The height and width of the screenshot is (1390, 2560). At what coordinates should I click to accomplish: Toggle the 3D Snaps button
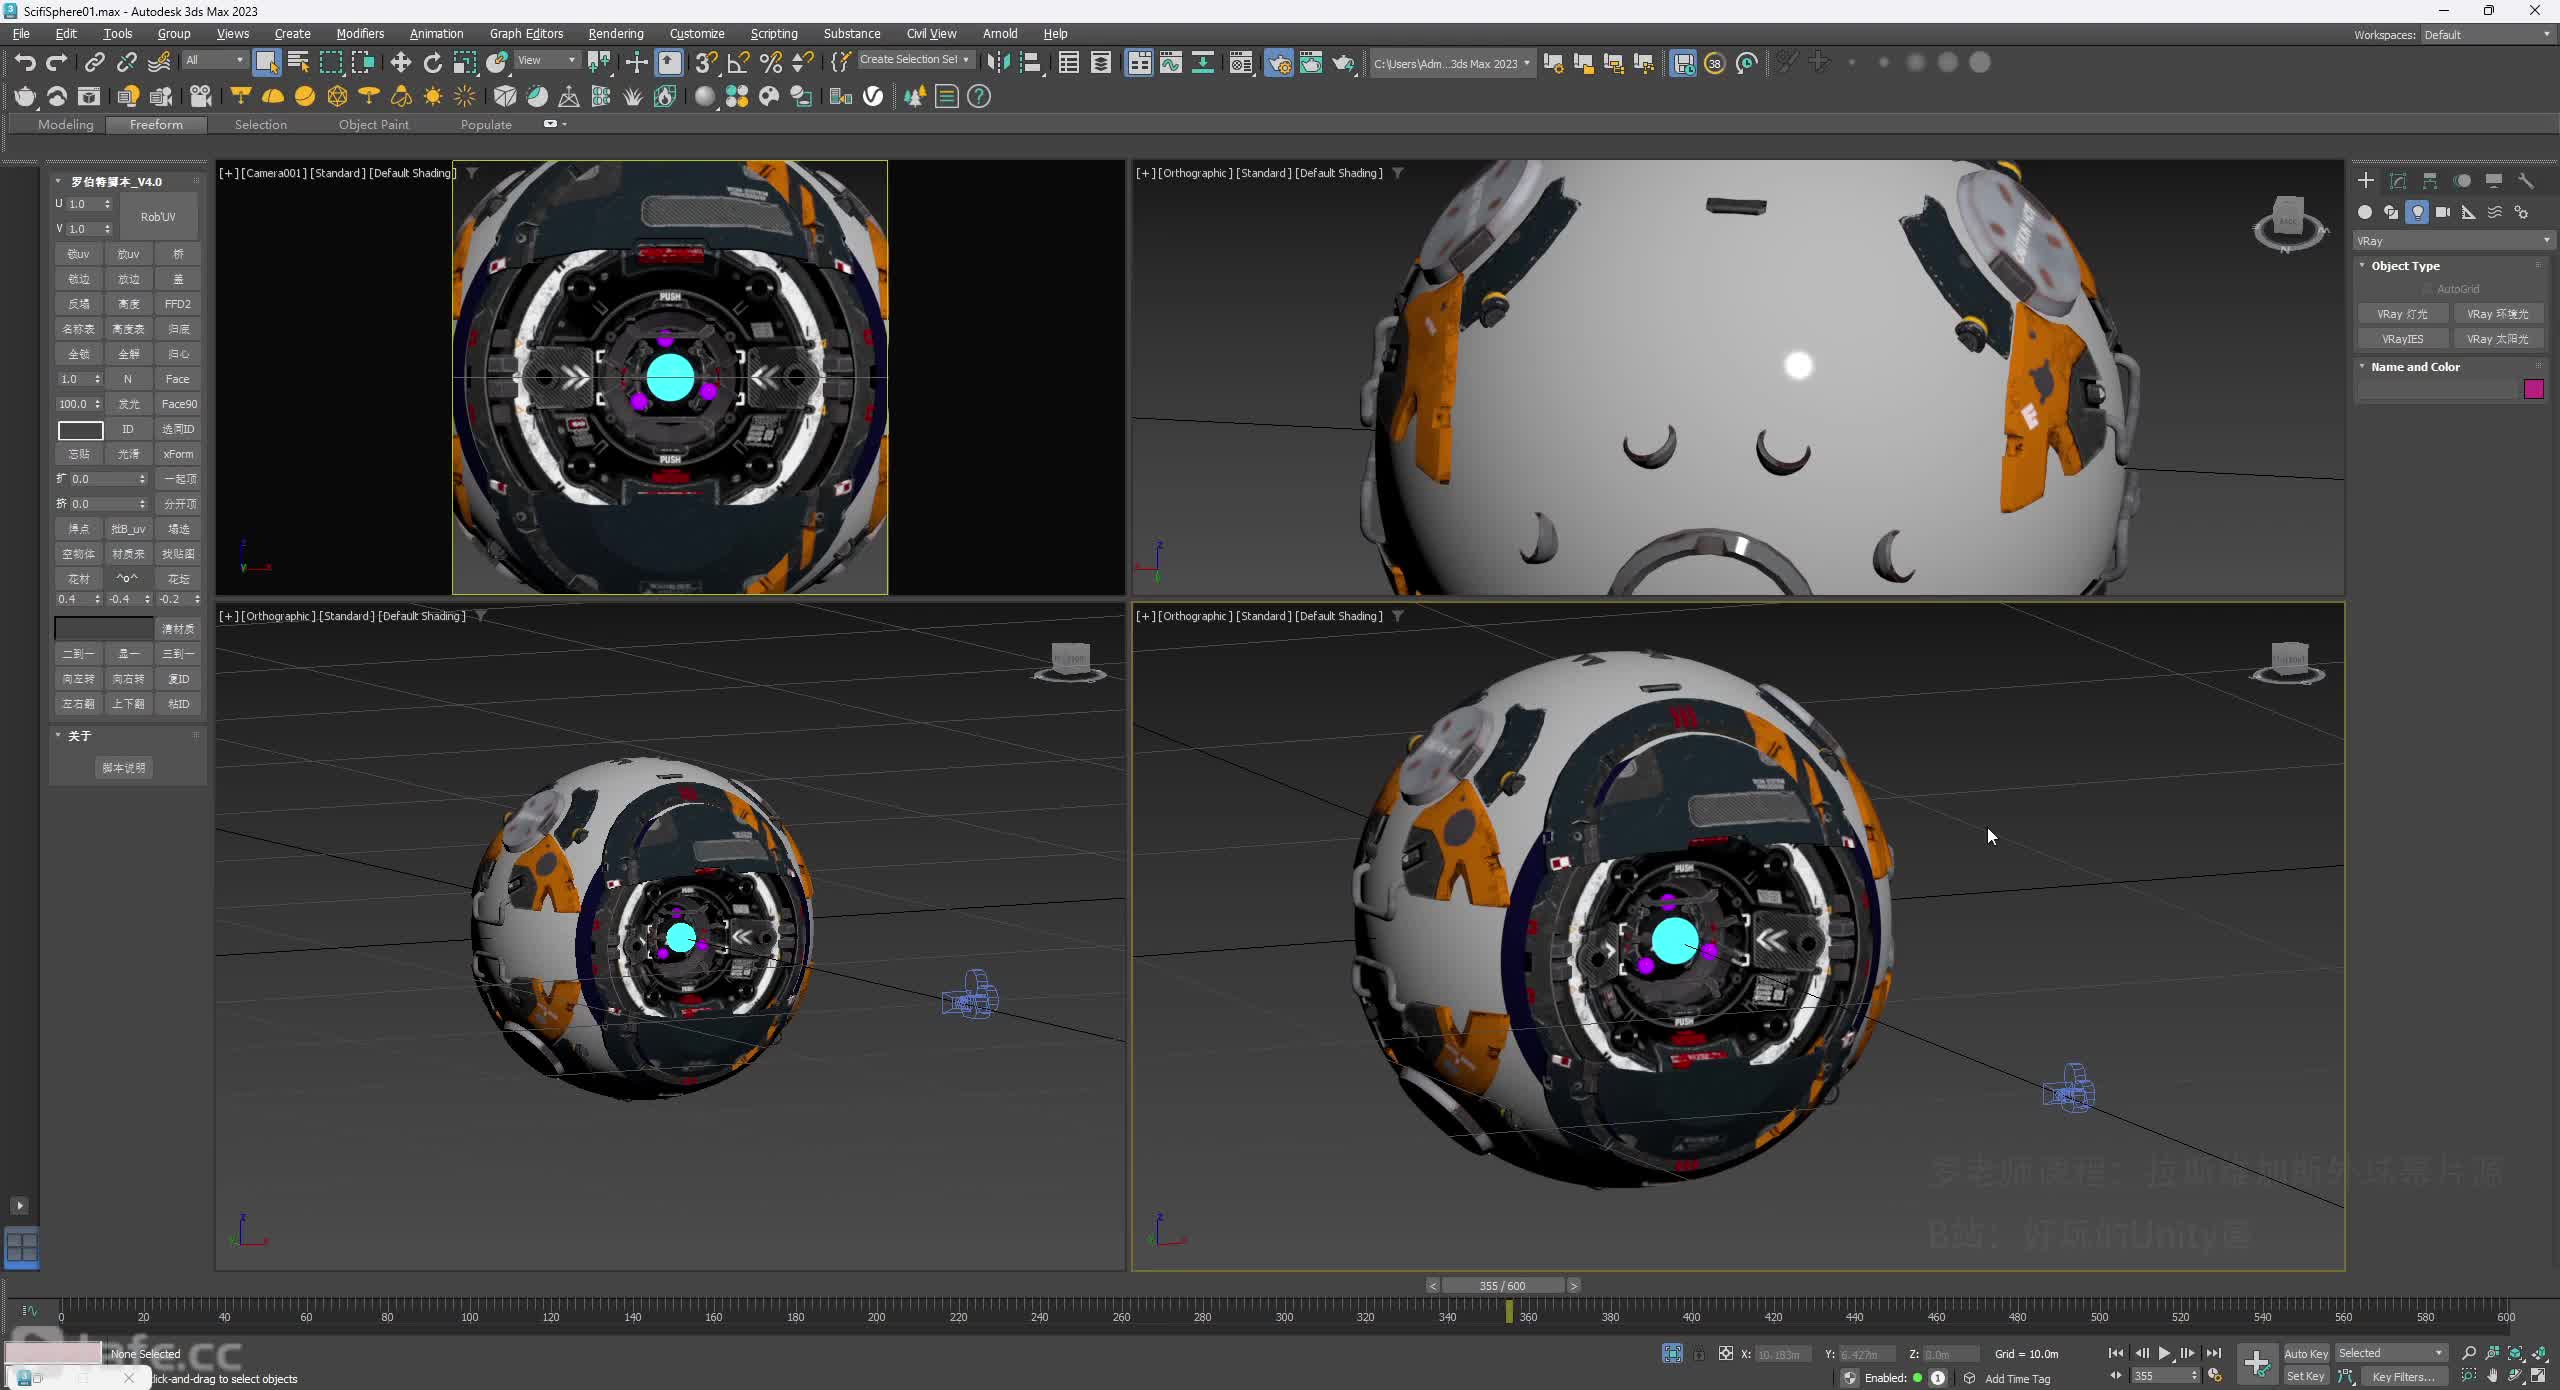click(706, 63)
